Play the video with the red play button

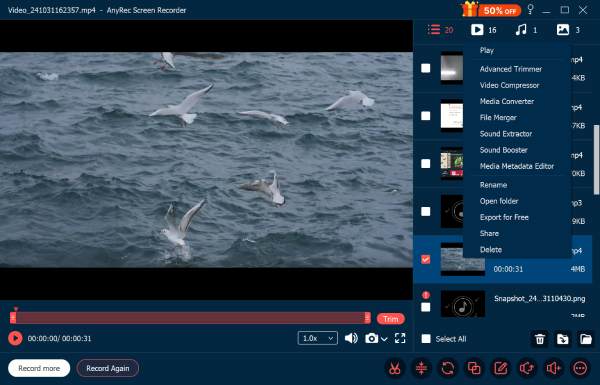(x=15, y=338)
